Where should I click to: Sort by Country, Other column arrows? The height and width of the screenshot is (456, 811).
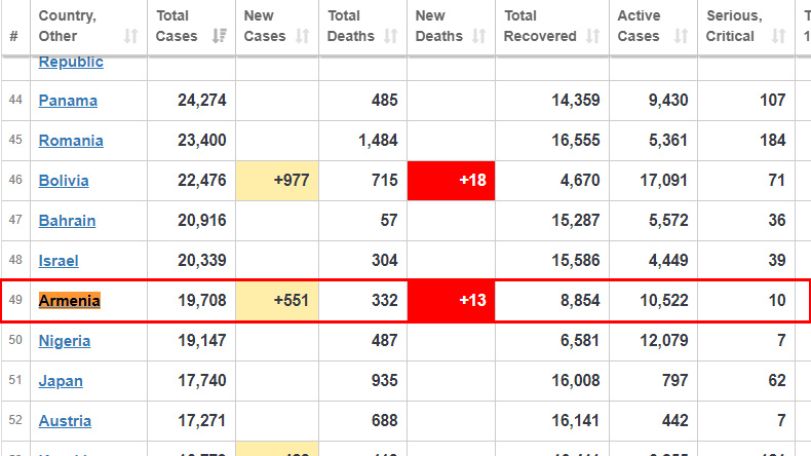click(x=131, y=36)
